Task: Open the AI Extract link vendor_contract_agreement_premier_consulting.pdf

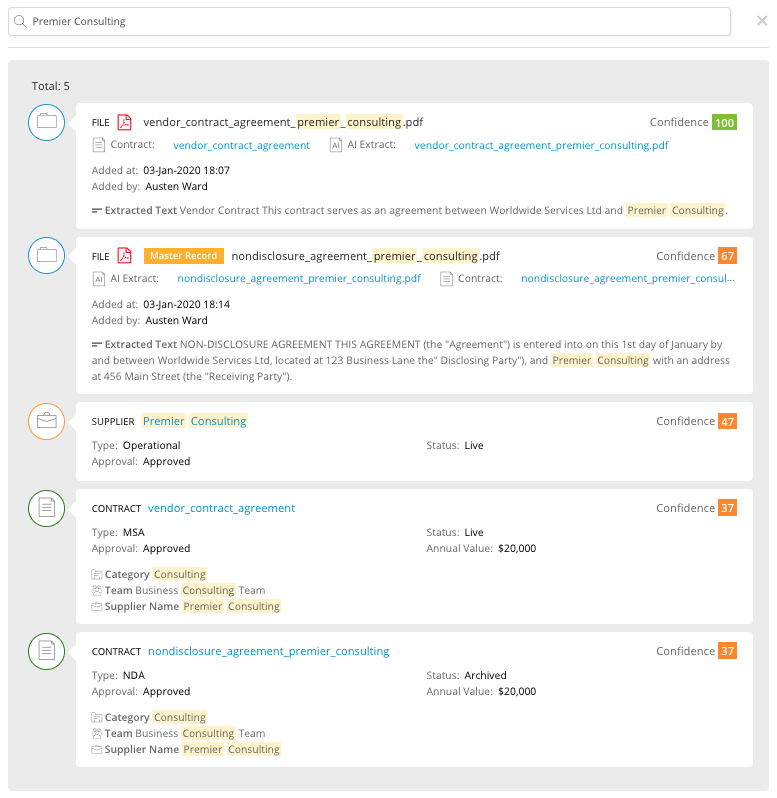Action: (540, 145)
